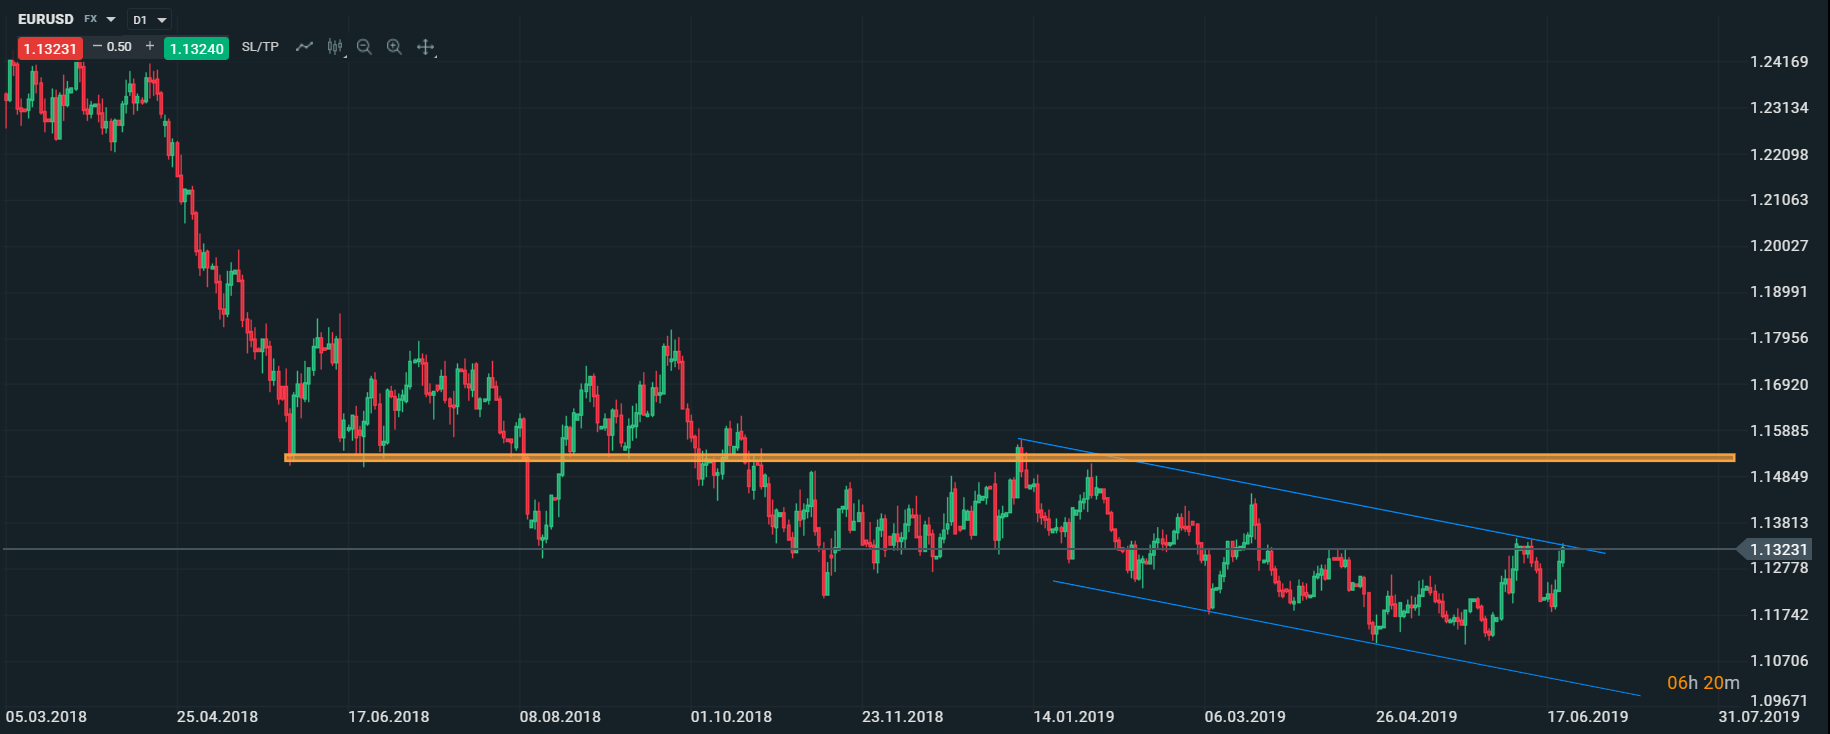The image size is (1830, 734).
Task: Click the 1.24169 price axis label
Action: point(1779,62)
